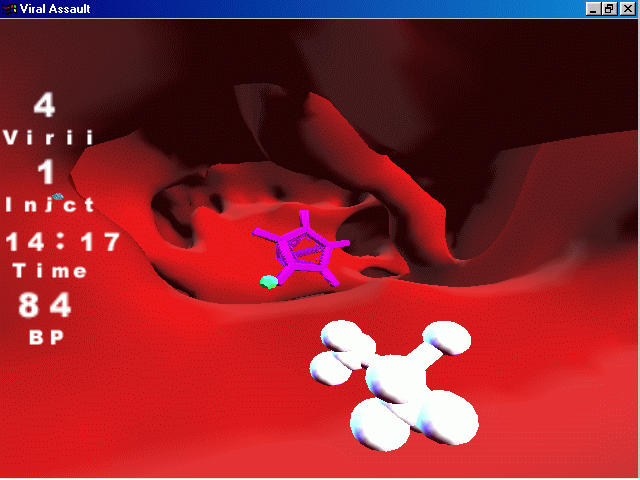Viewport: 640px width, 480px height.
Task: Click the Injct label text
Action: pyautogui.click(x=50, y=205)
